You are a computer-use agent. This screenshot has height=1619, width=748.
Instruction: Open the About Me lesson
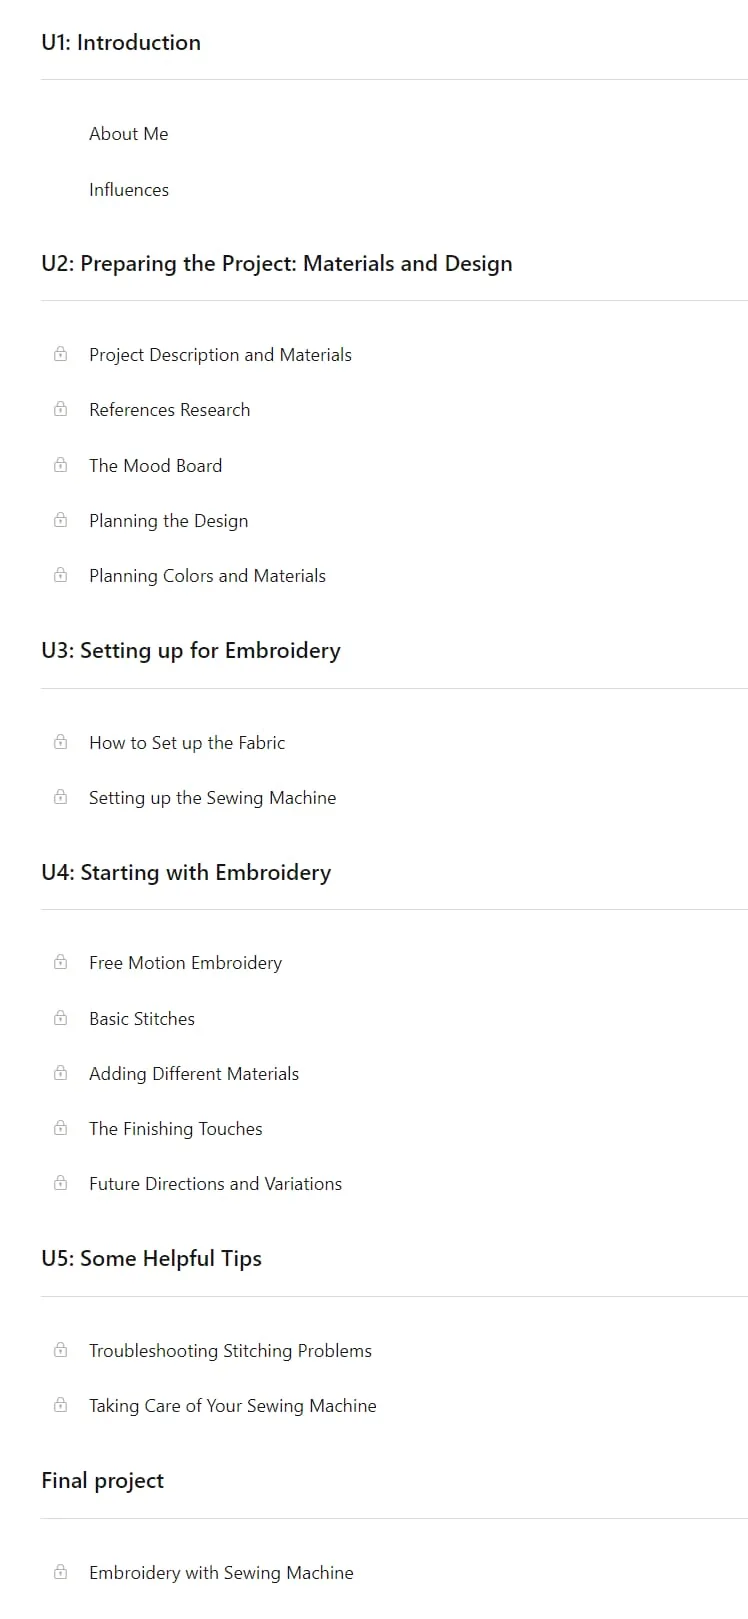point(128,134)
